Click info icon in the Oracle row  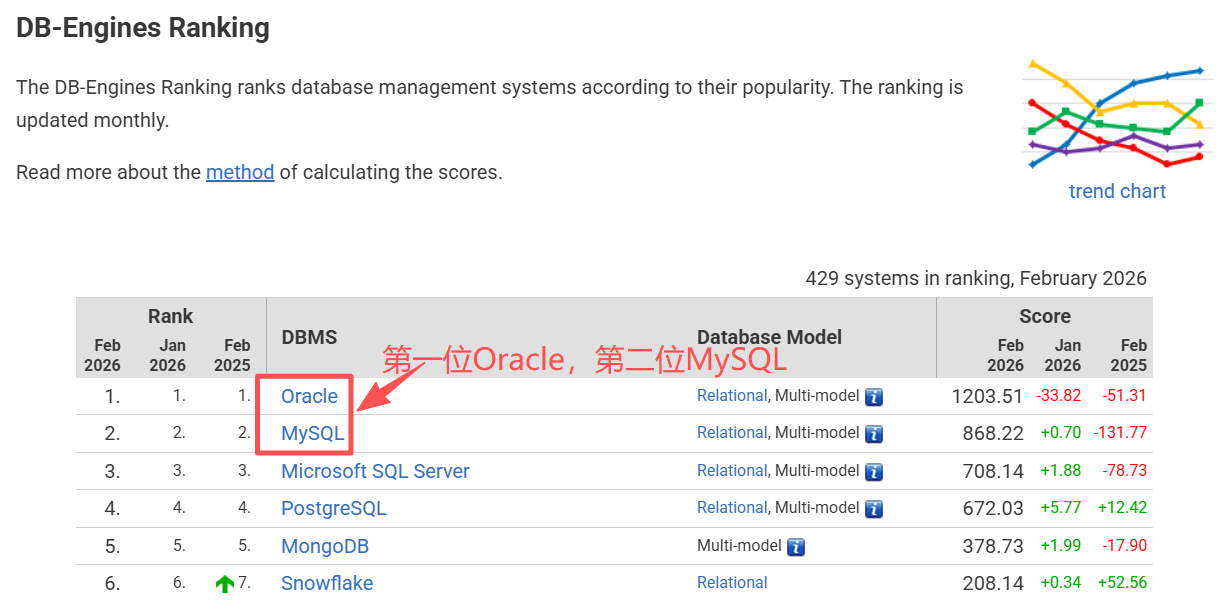[x=874, y=397]
